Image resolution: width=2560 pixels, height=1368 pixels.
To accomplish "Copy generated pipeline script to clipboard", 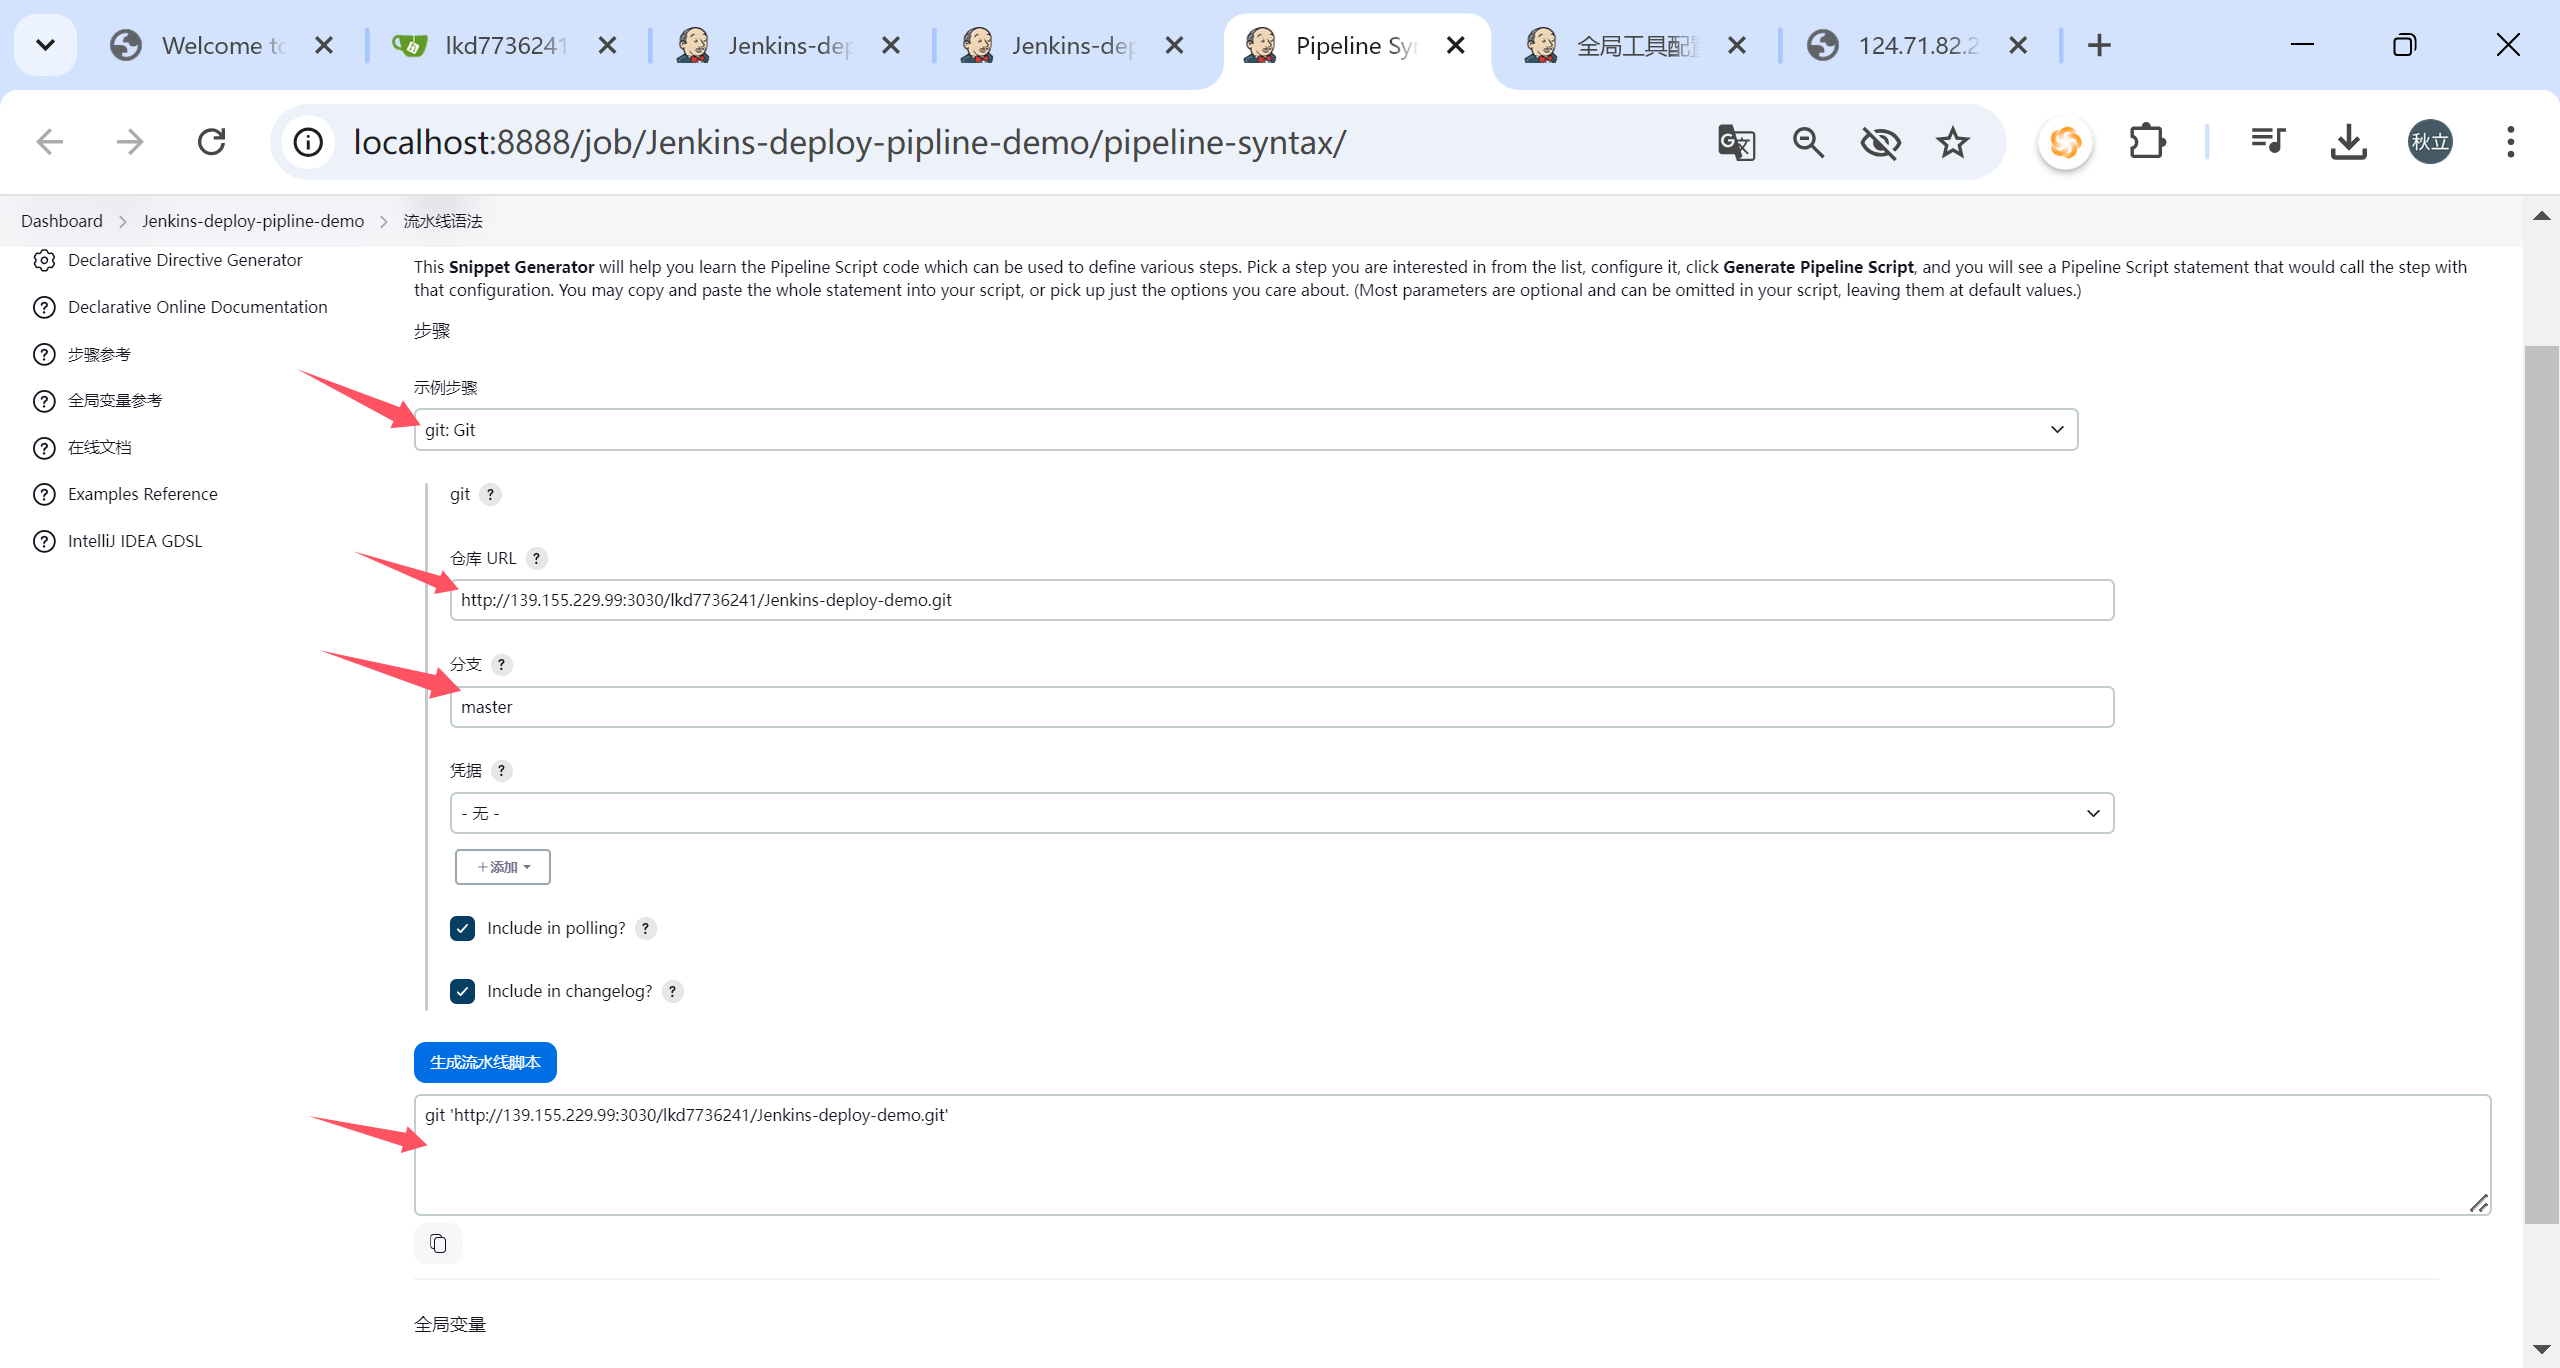I will (x=438, y=1243).
